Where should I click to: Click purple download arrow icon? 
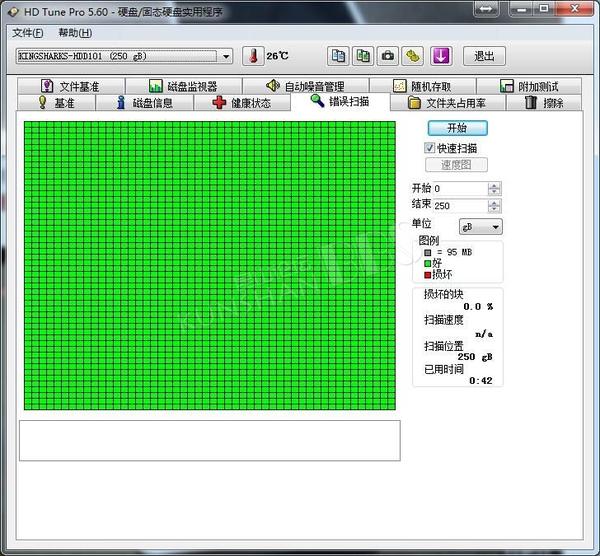click(441, 56)
